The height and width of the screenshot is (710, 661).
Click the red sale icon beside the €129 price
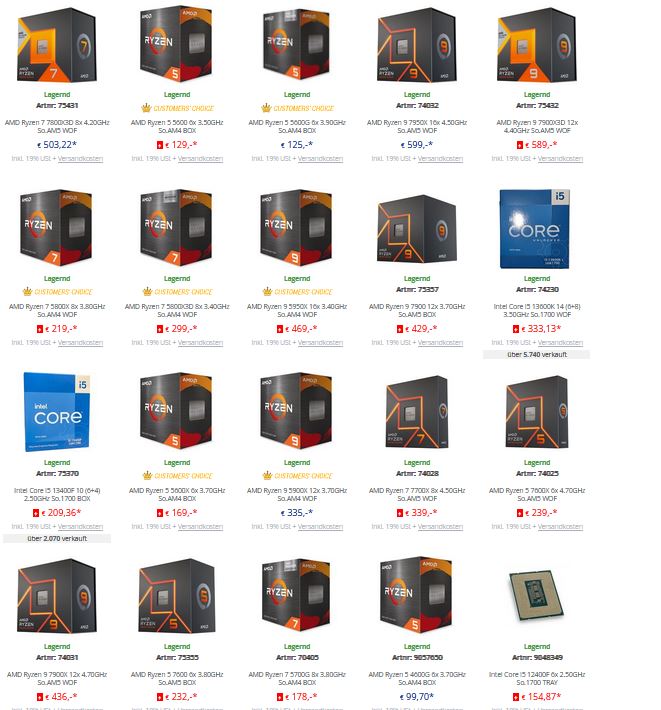tap(159, 145)
